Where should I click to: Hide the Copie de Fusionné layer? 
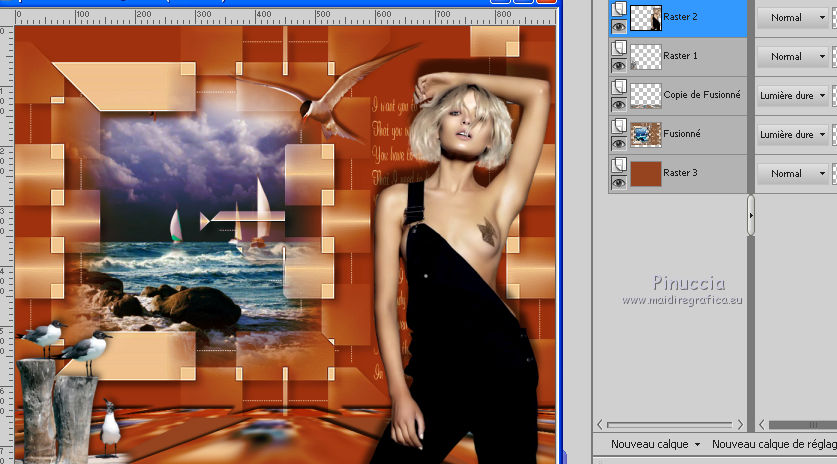point(619,105)
